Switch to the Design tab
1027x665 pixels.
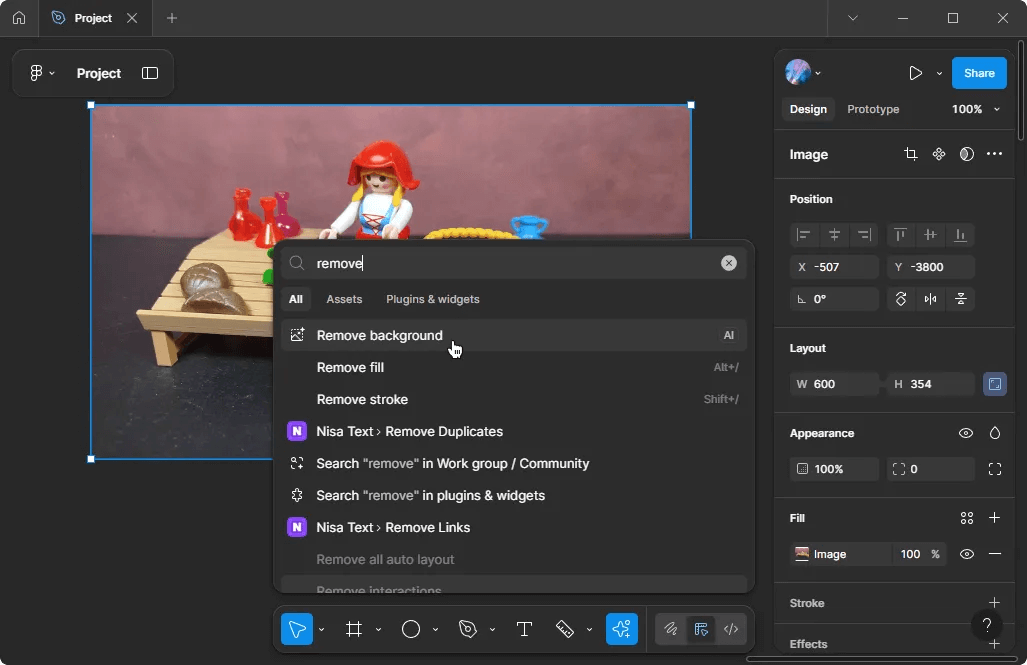tap(808, 109)
